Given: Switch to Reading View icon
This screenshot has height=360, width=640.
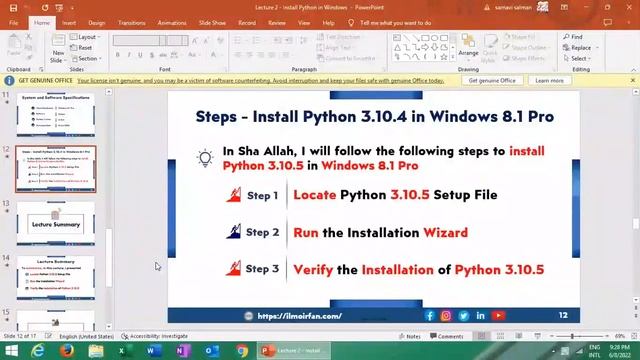Looking at the screenshot, I should (519, 336).
